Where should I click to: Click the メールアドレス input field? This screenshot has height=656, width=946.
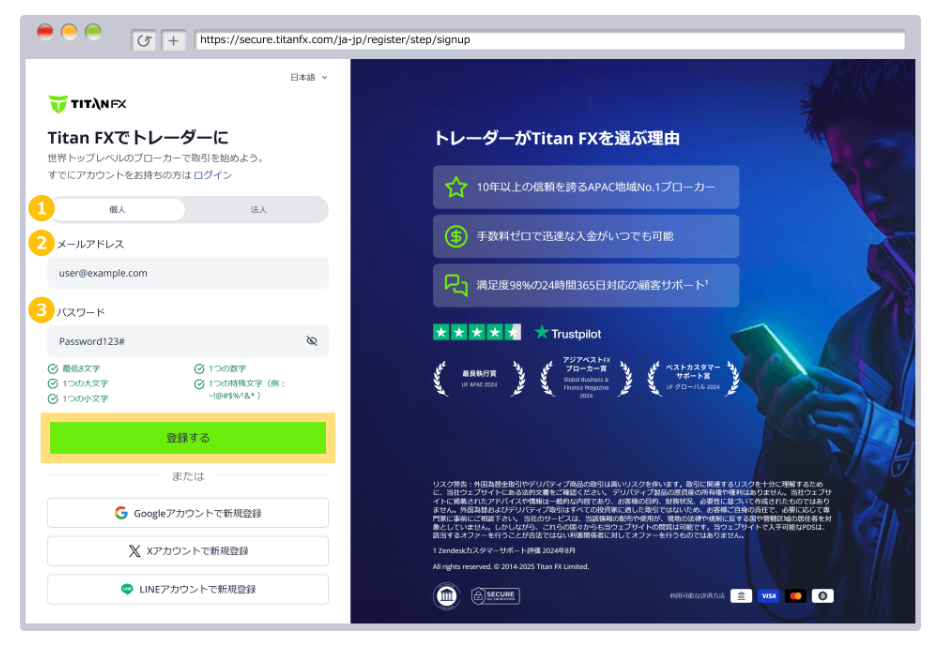tap(188, 273)
